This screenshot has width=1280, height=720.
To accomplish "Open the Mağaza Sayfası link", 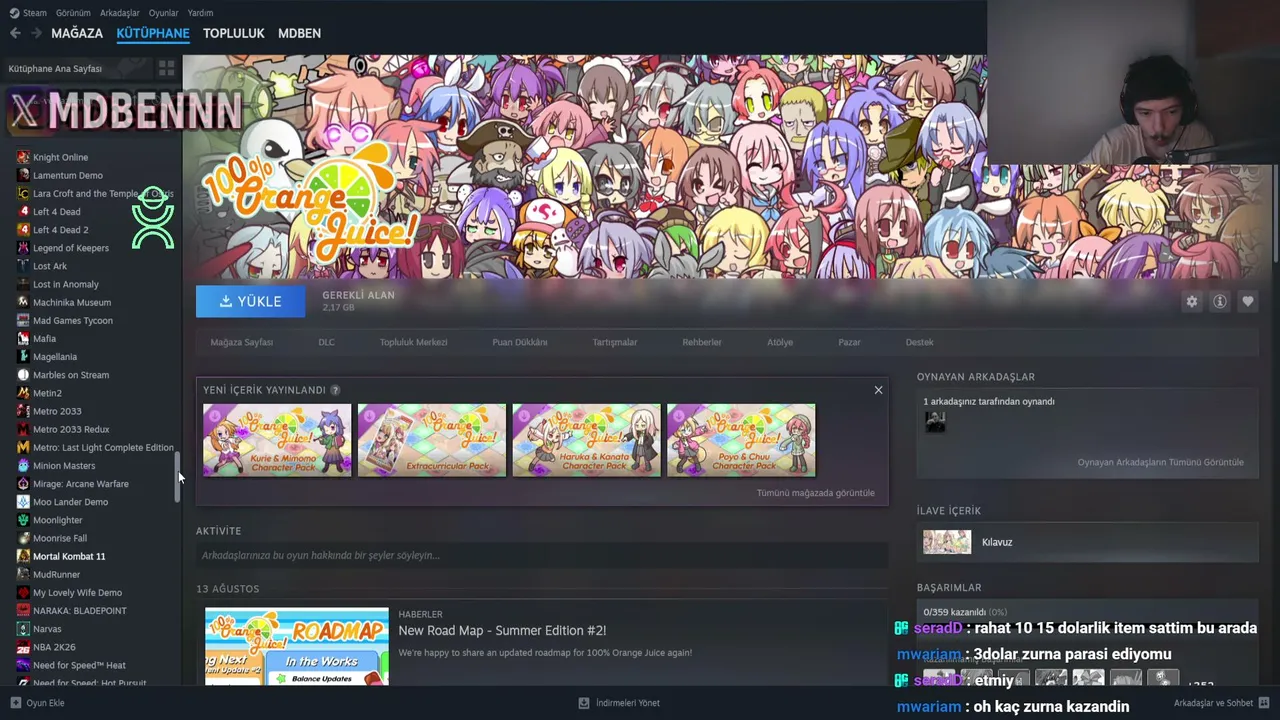I will [242, 342].
